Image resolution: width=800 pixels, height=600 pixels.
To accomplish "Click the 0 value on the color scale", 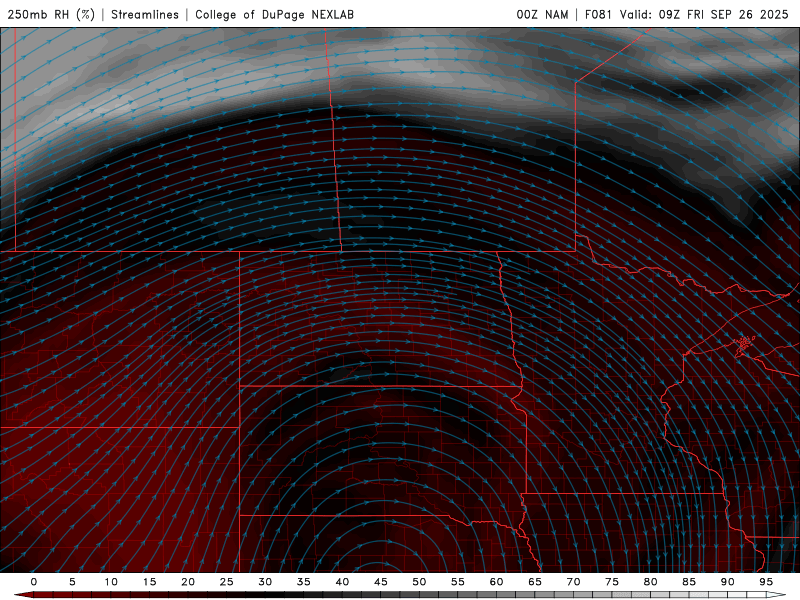I will pyautogui.click(x=34, y=582).
